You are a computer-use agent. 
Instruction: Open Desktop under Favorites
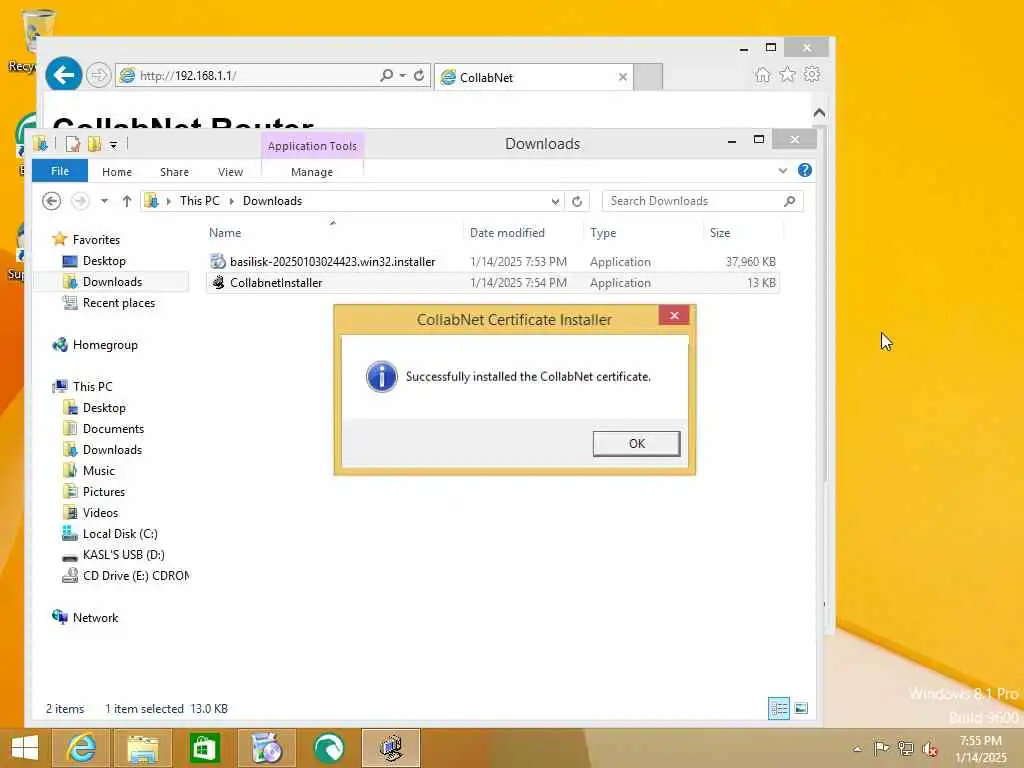tap(104, 261)
